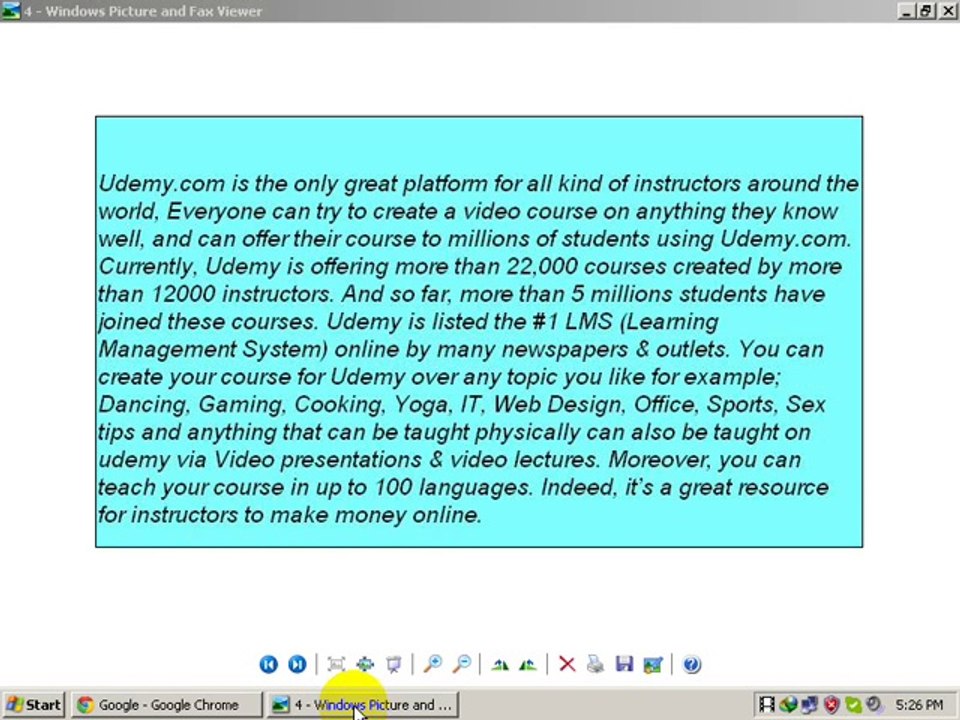Click the 5:26 PM clock

point(920,705)
